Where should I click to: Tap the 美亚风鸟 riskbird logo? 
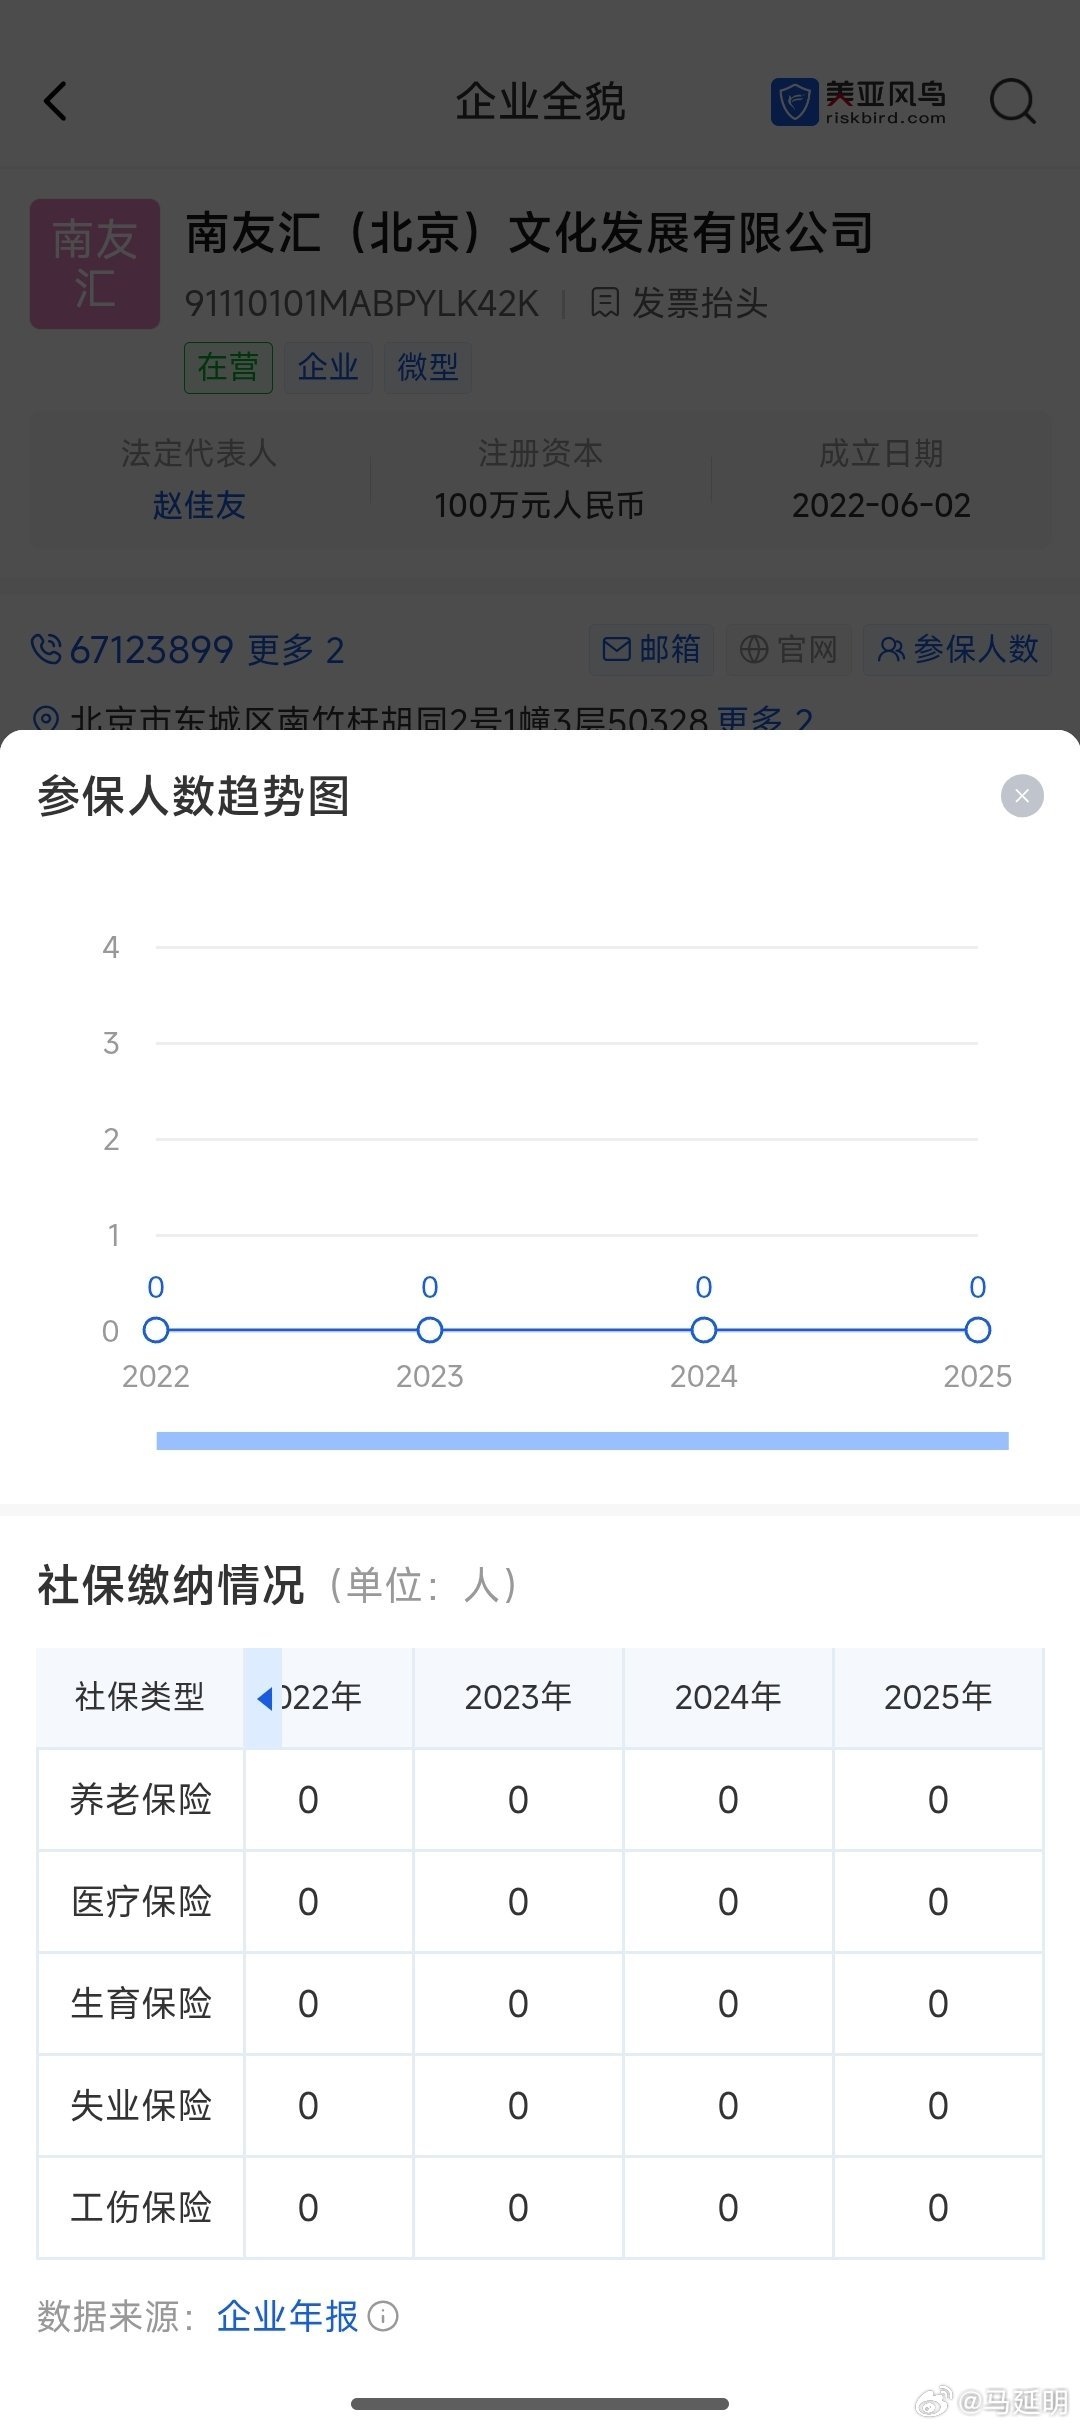pyautogui.click(x=858, y=102)
